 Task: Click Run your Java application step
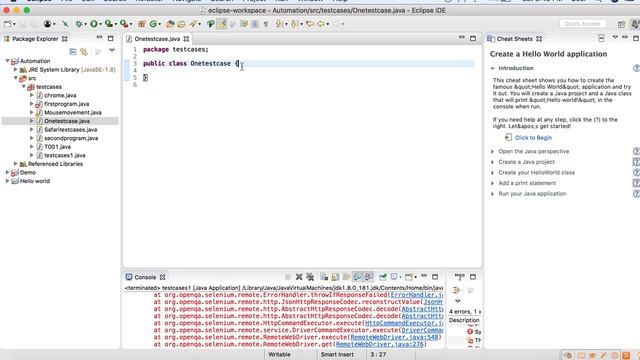[532, 194]
